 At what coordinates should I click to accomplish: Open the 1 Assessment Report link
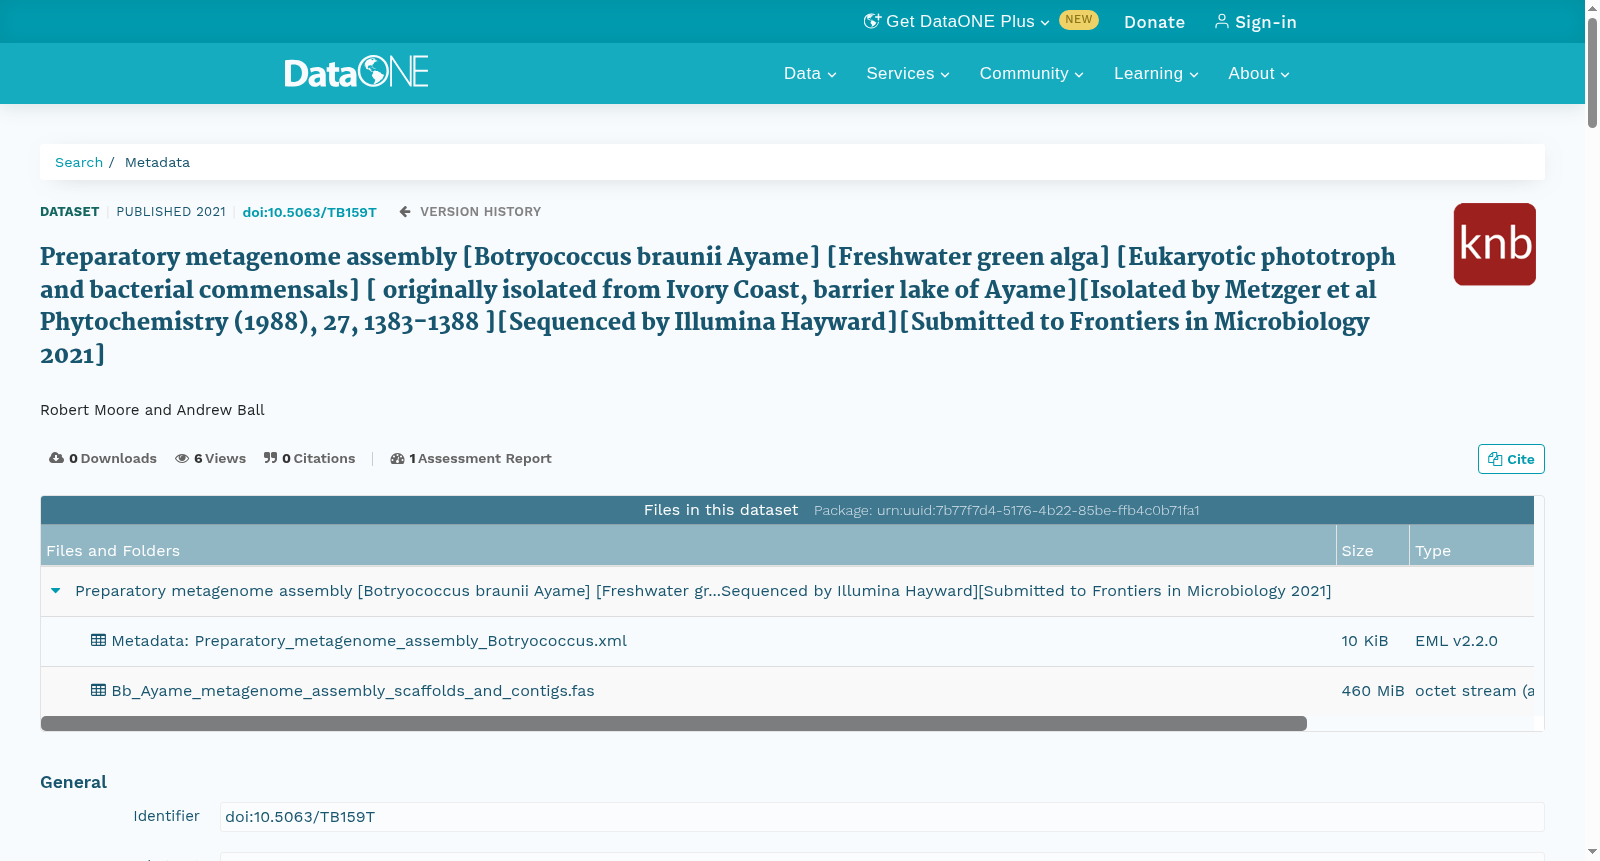tap(471, 458)
